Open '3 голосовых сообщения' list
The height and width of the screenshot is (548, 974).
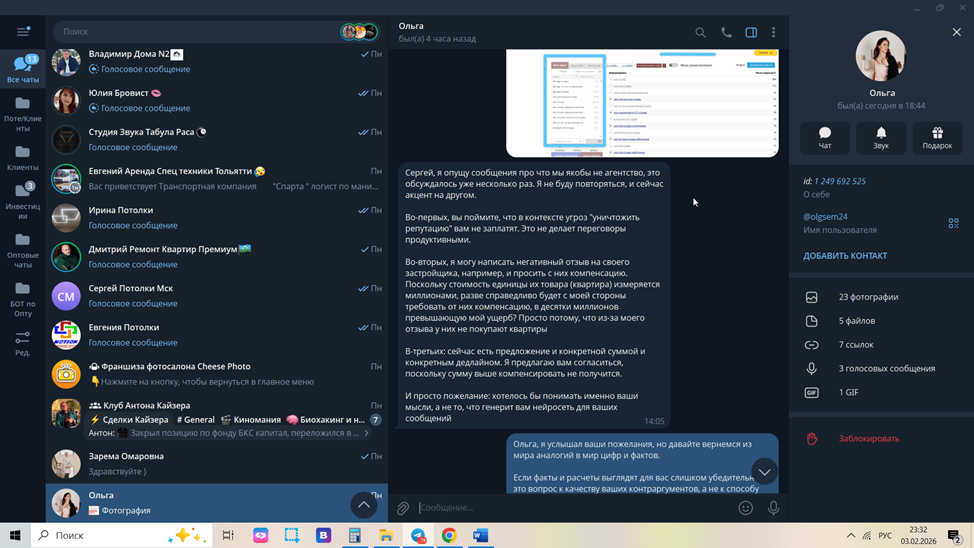tap(881, 368)
